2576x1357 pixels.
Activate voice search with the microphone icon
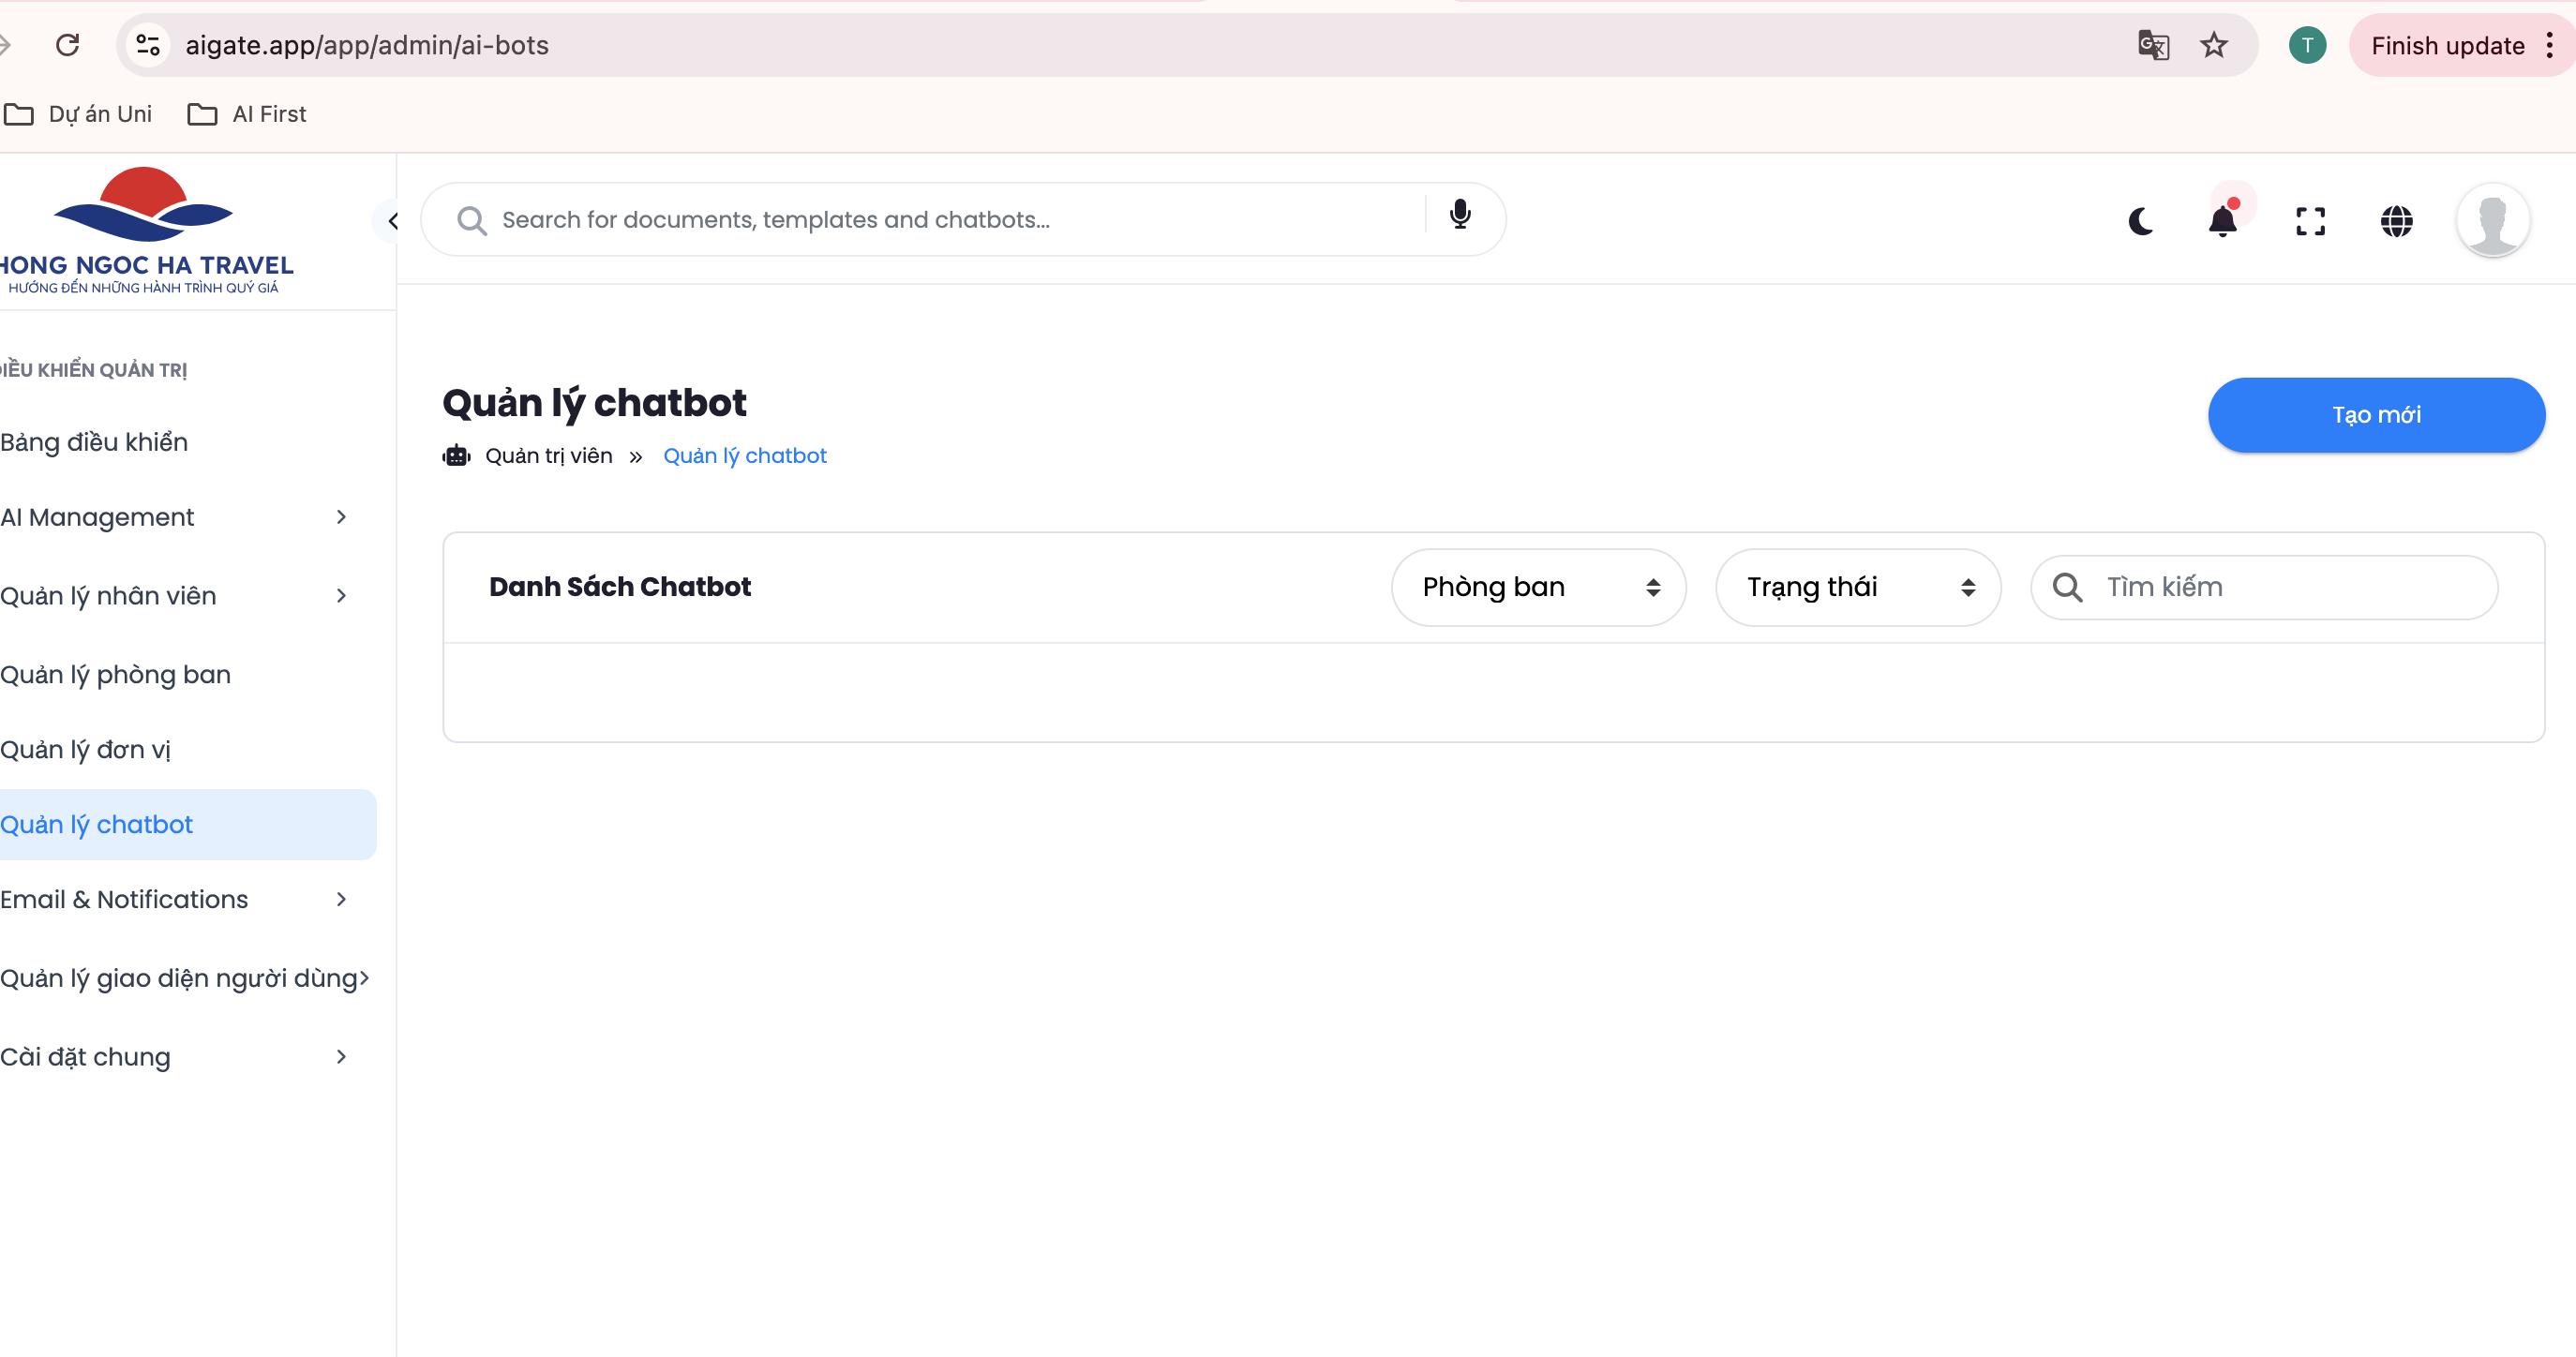click(x=1460, y=215)
